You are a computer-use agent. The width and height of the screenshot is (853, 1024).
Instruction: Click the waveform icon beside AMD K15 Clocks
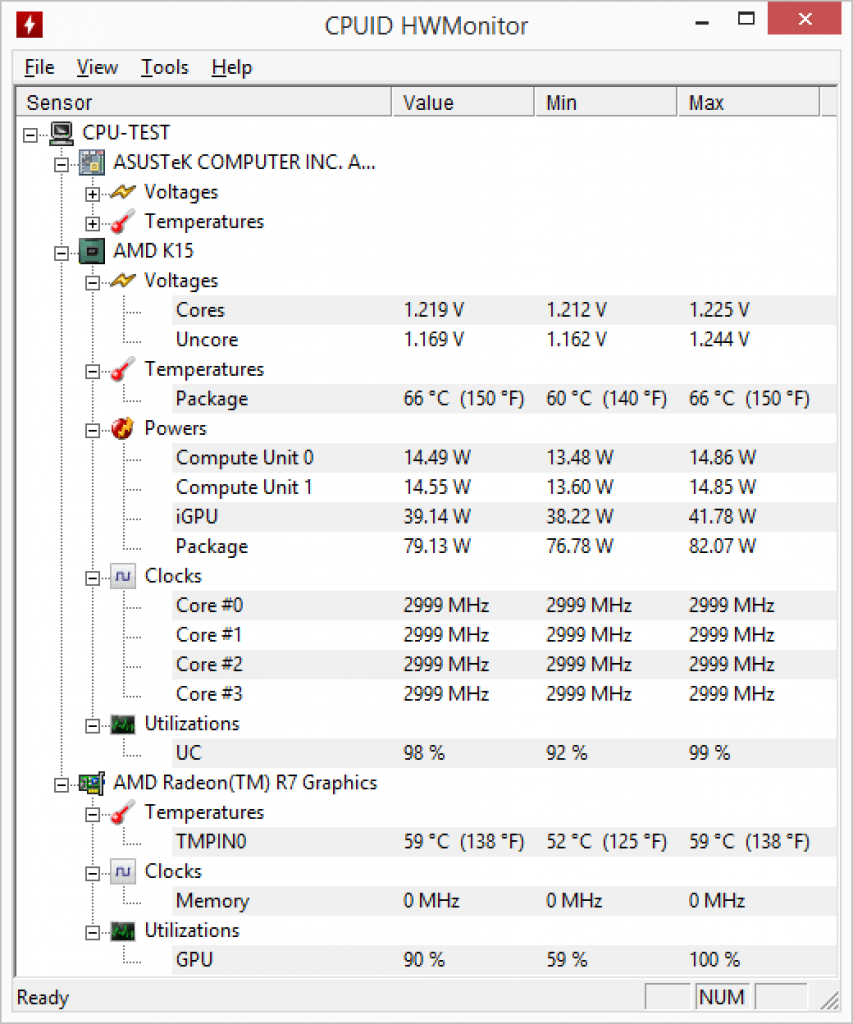coord(123,577)
